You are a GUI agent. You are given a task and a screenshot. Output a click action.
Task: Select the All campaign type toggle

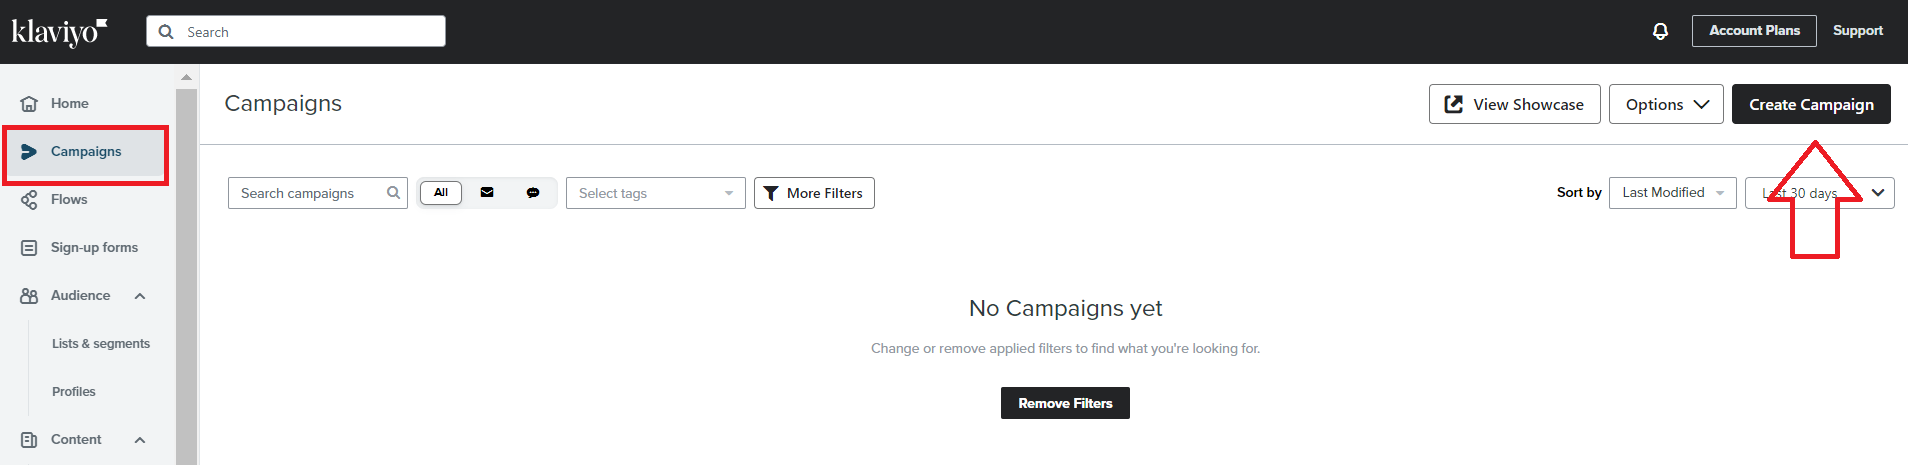click(x=441, y=193)
